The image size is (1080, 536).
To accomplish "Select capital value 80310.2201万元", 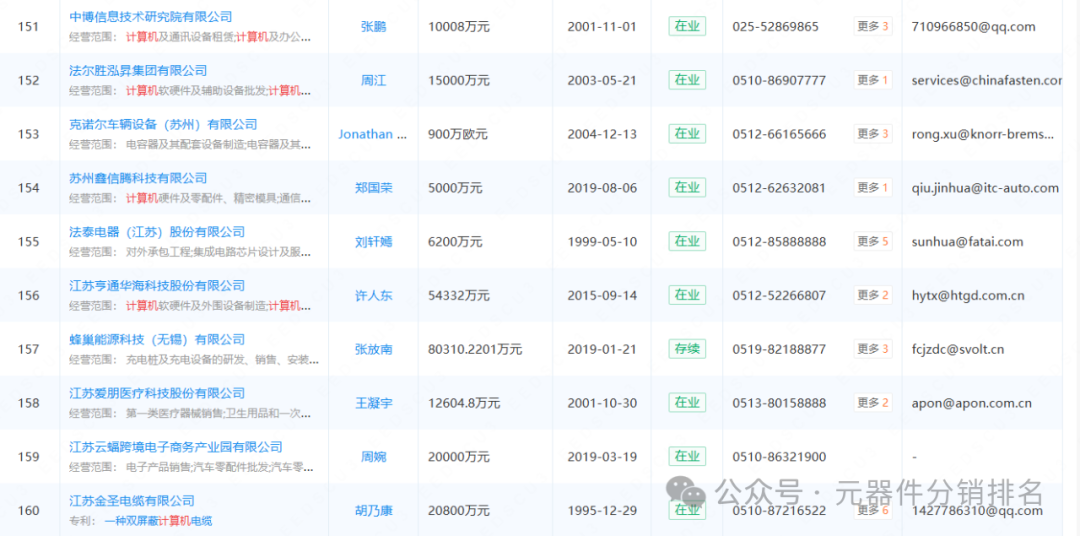I will (x=475, y=349).
